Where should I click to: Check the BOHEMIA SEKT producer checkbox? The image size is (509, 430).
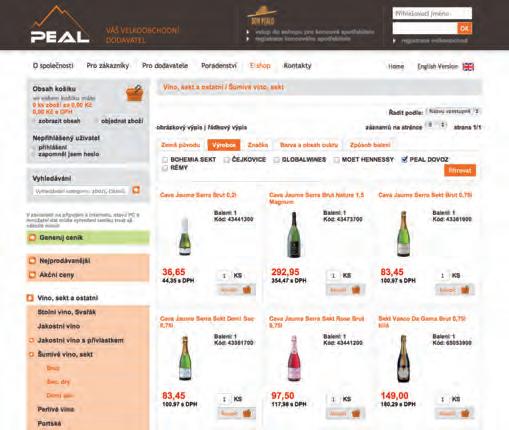pos(165,160)
